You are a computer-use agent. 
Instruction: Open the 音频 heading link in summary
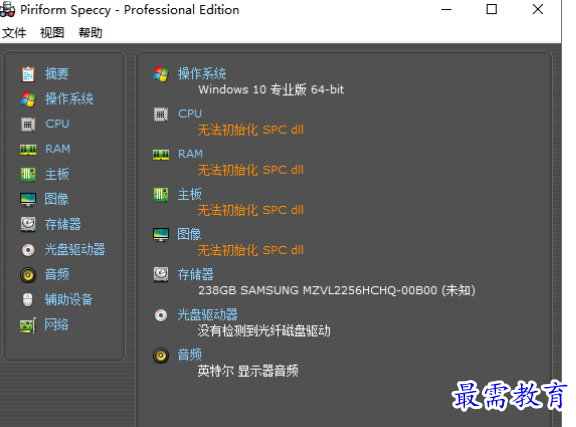click(190, 355)
